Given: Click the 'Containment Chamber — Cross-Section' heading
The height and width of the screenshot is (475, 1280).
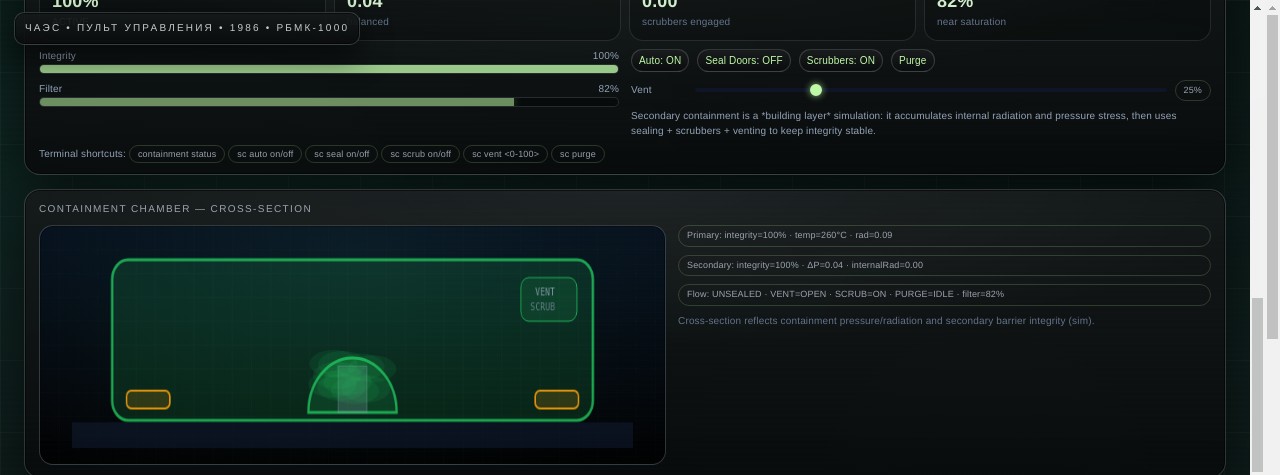Looking at the screenshot, I should click(175, 209).
